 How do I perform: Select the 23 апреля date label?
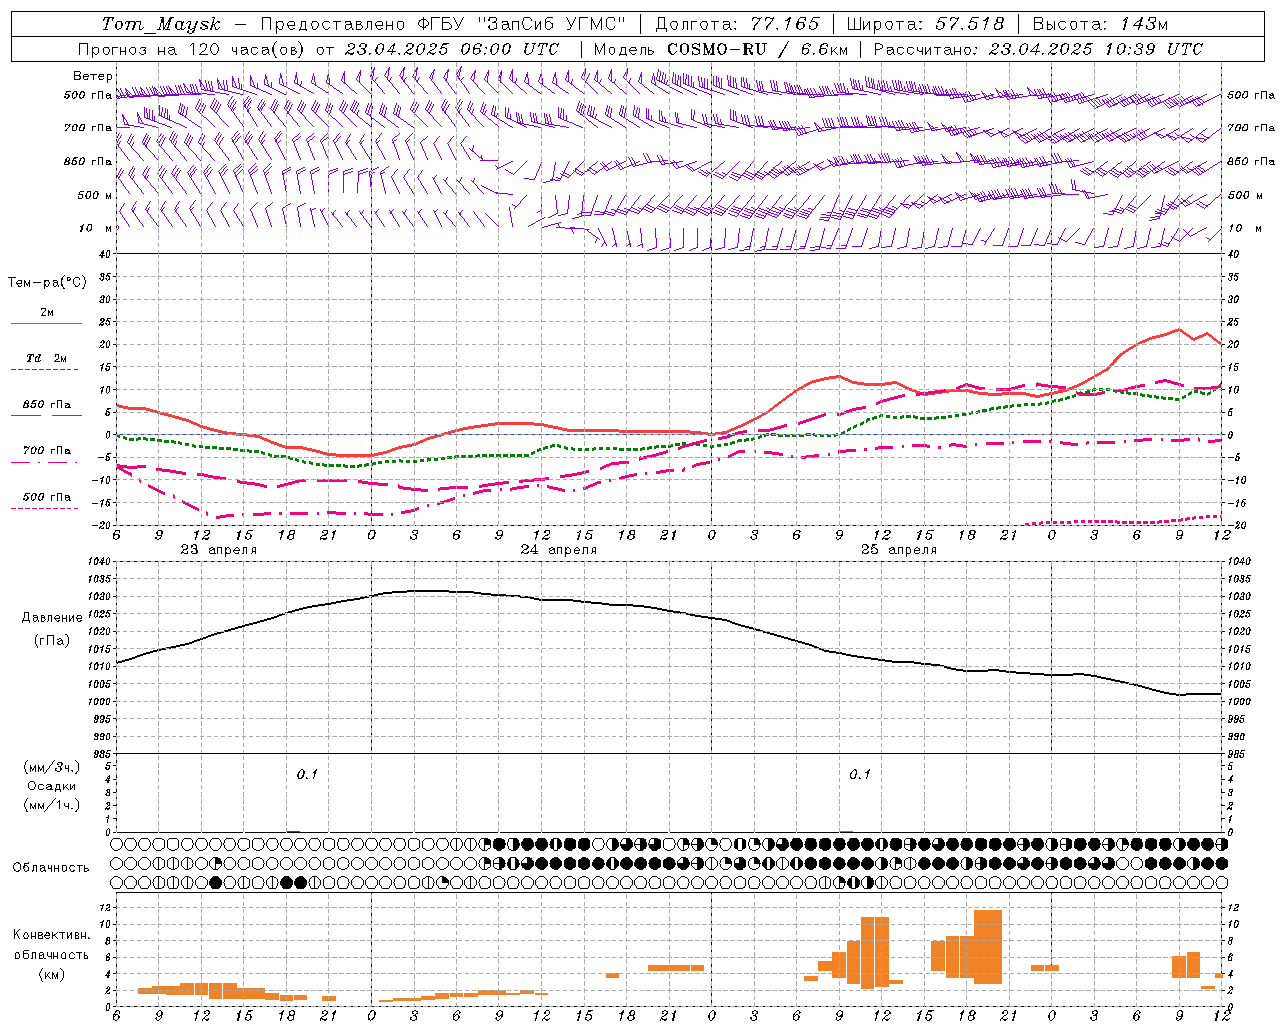(x=218, y=550)
